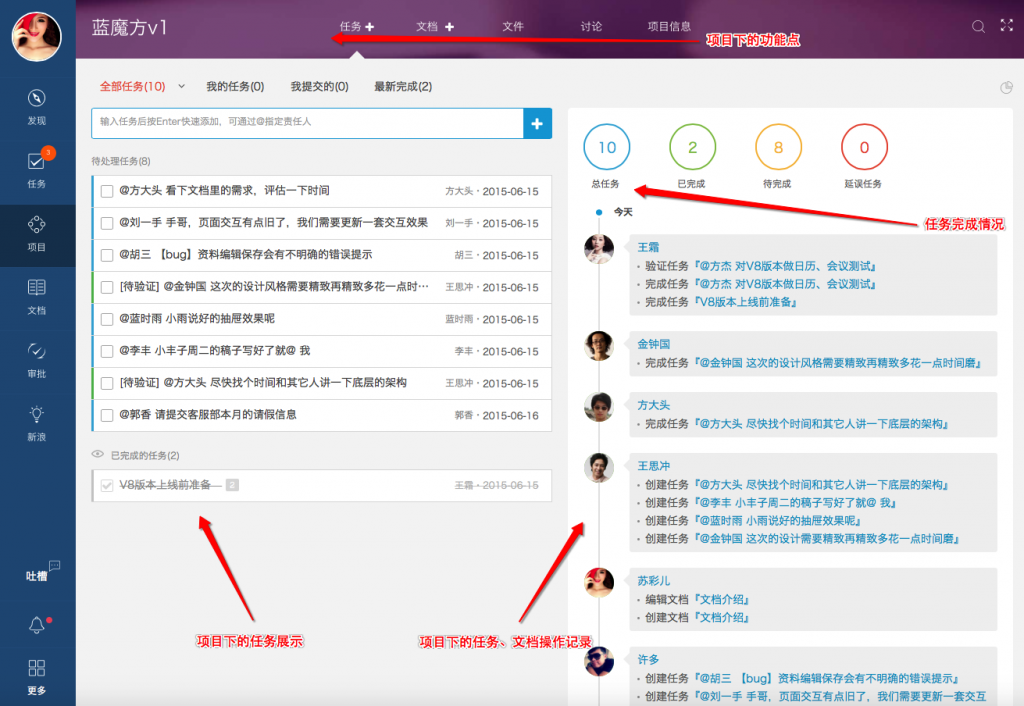Open the pie chart statistics icon
This screenshot has height=706, width=1024.
[1006, 88]
